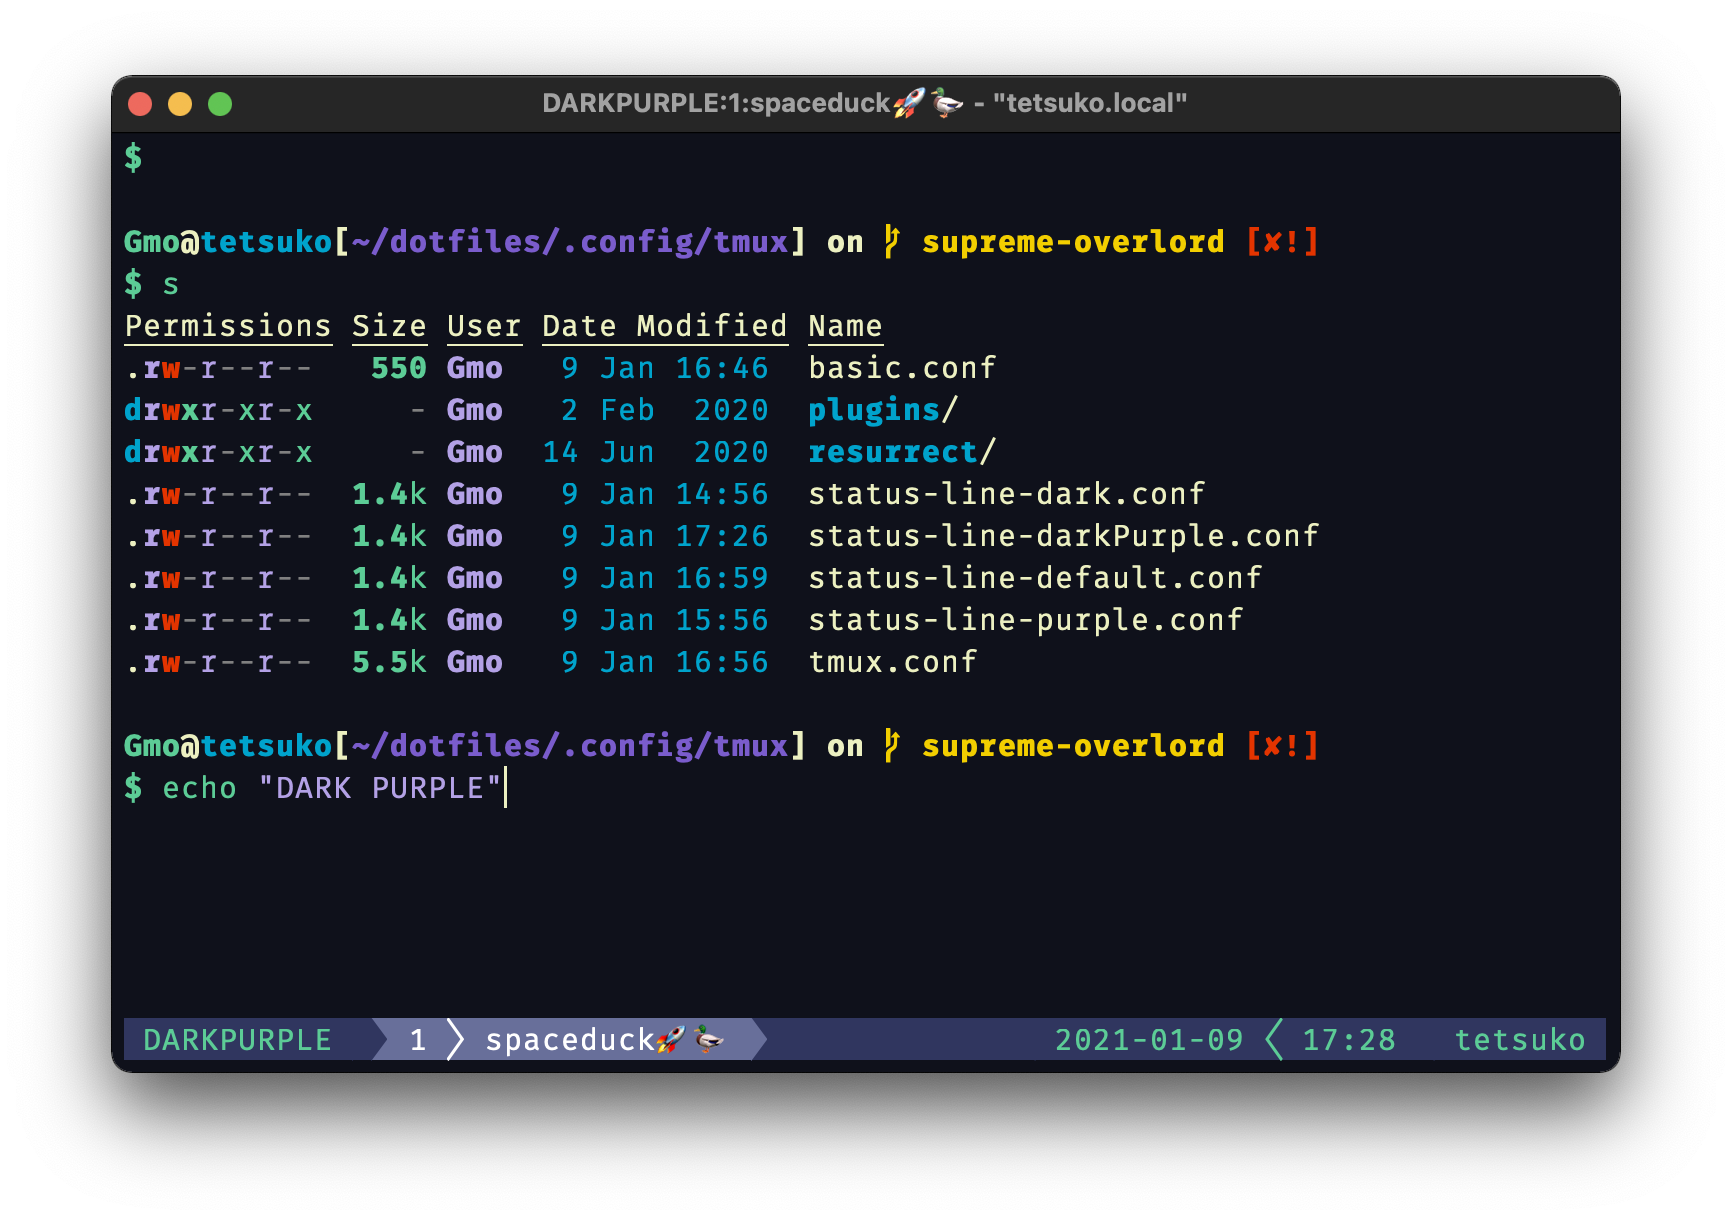Click the modified time 17:26
Viewport: 1732px width, 1220px height.
pos(721,536)
